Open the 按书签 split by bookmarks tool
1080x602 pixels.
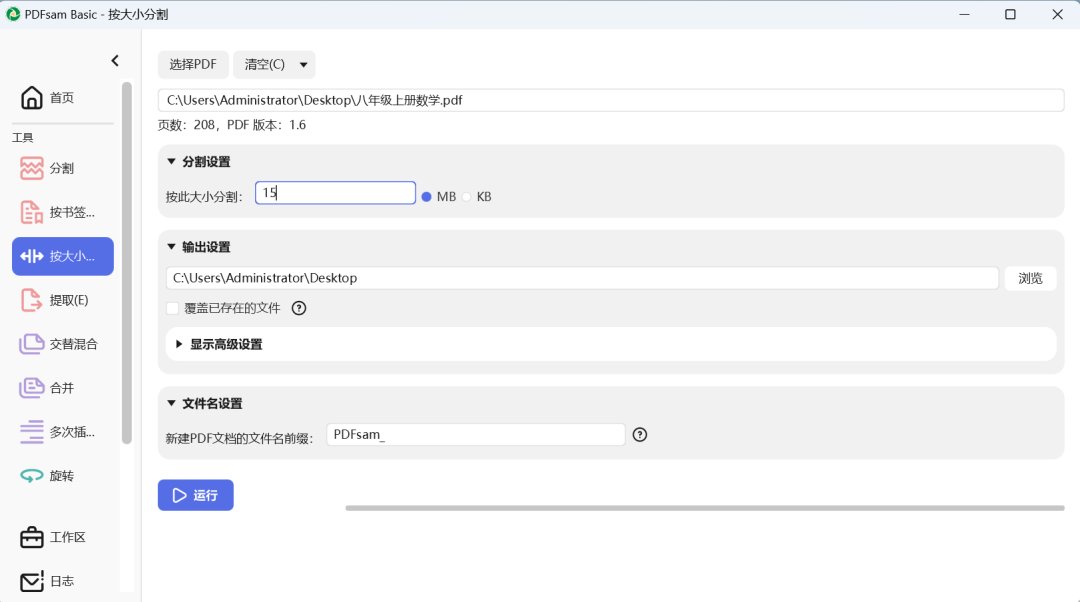click(63, 212)
